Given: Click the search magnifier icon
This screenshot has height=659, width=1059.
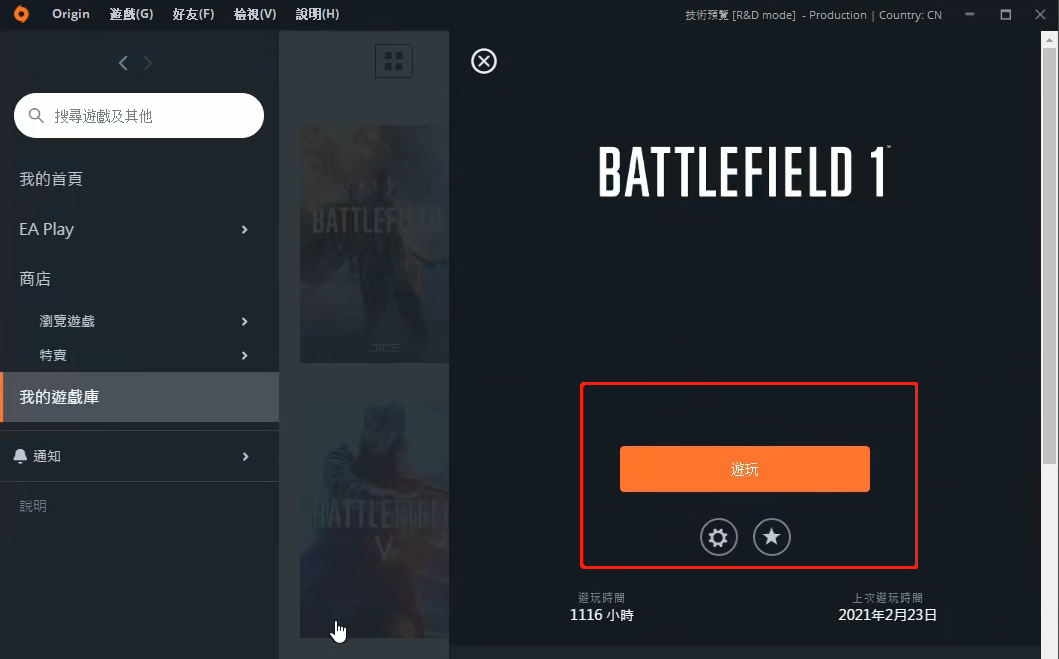Looking at the screenshot, I should [x=36, y=115].
